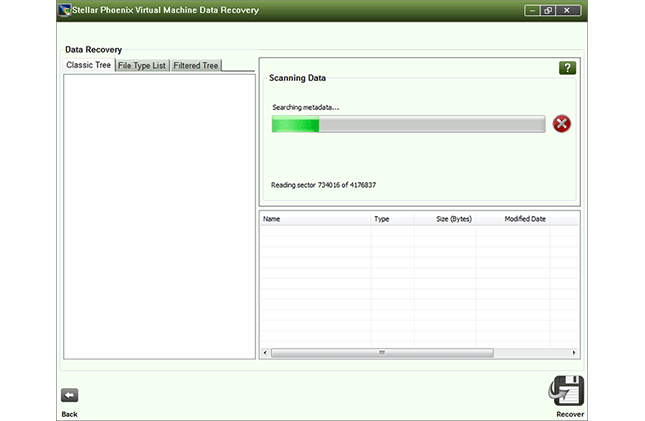Select the Filtered Tree tab

click(195, 66)
